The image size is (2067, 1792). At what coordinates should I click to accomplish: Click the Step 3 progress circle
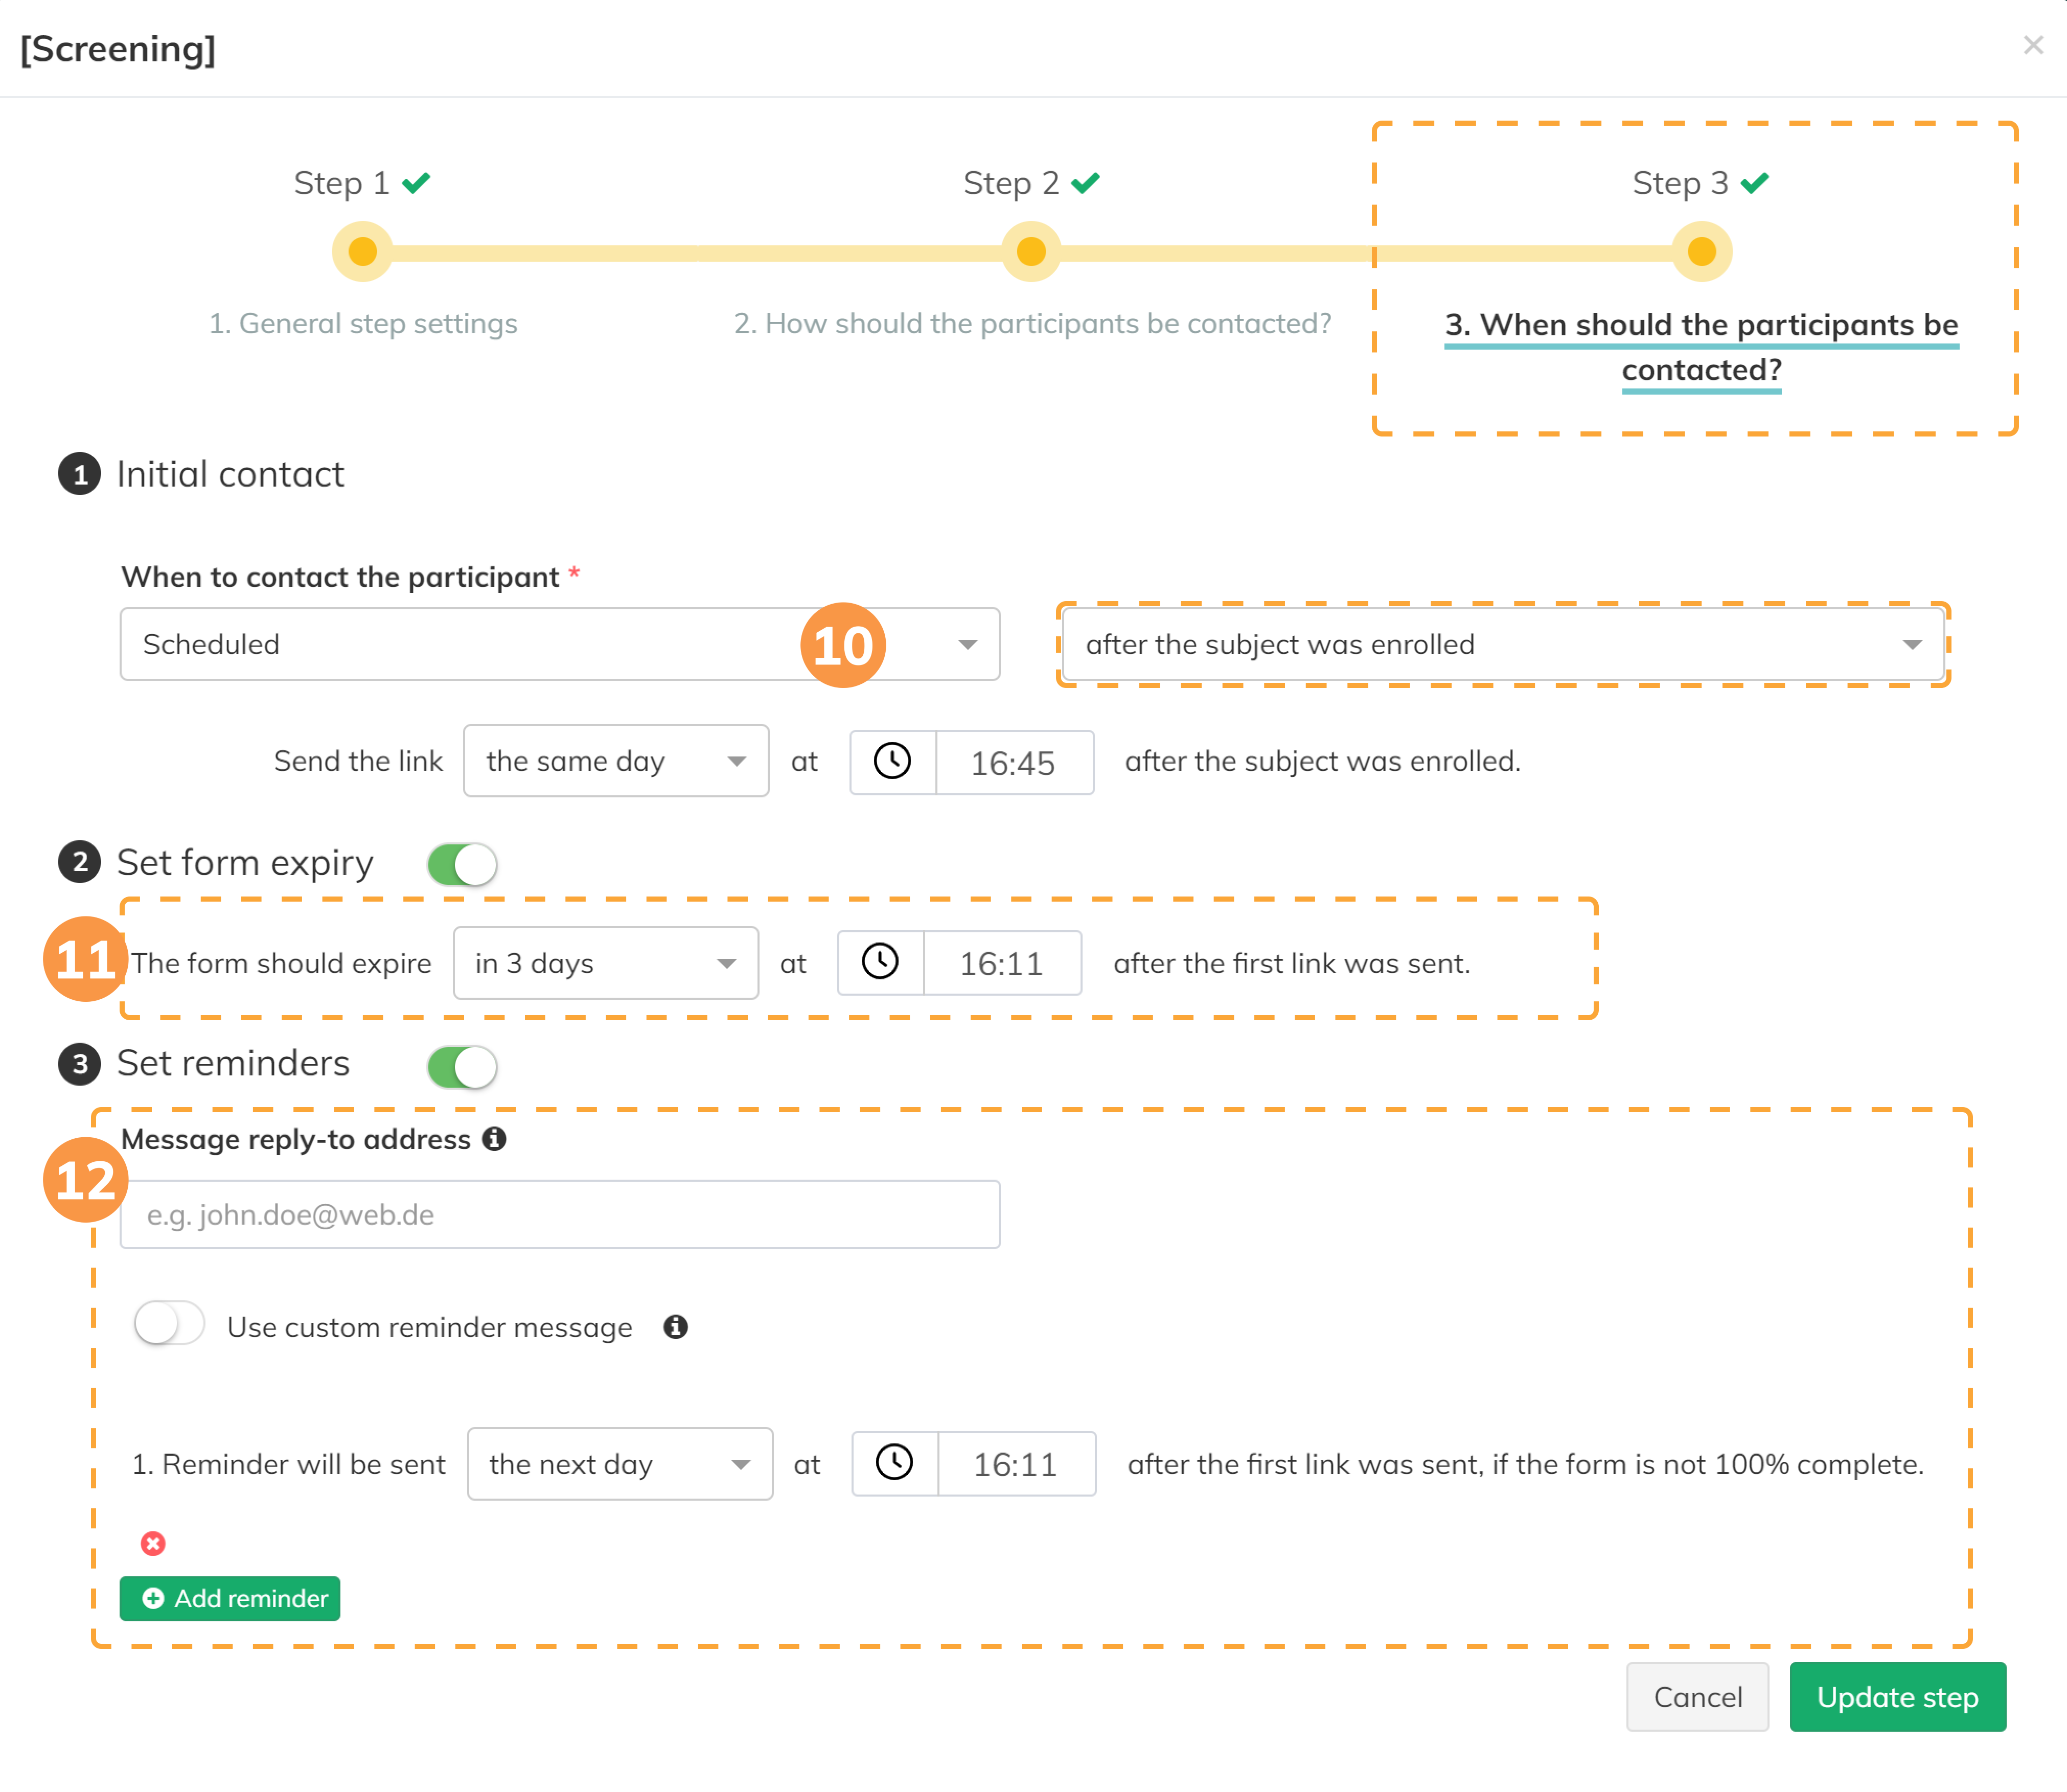(x=1701, y=252)
